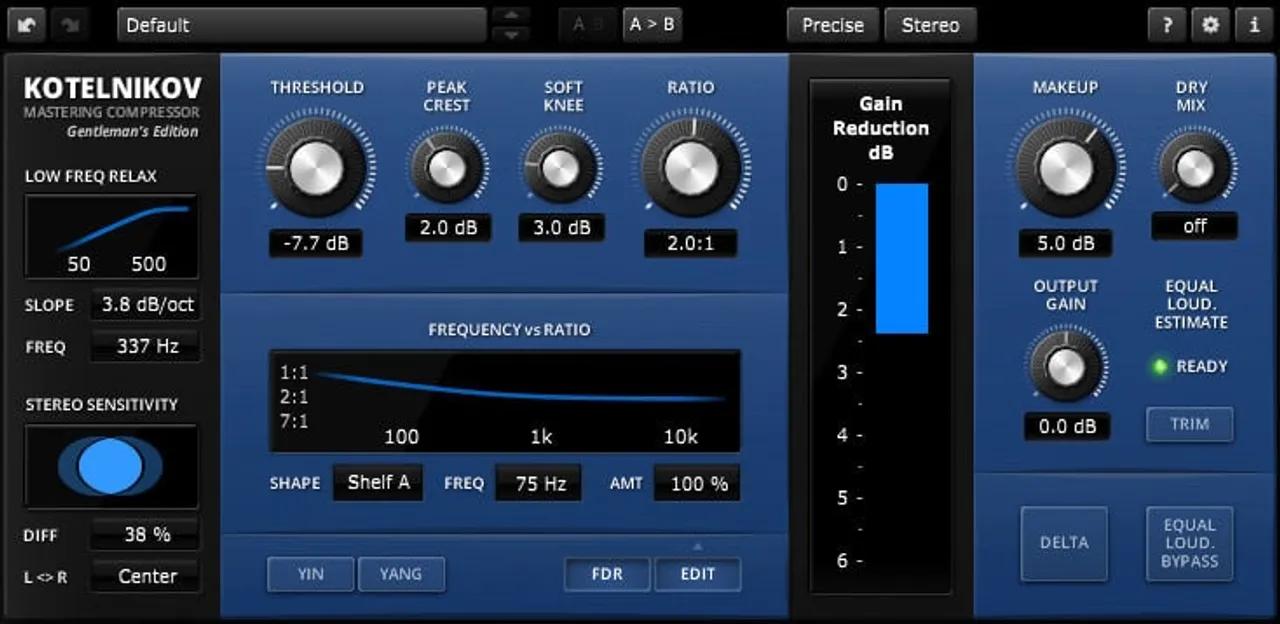Click the Output Gain knob
The height and width of the screenshot is (624, 1280).
coord(1066,365)
